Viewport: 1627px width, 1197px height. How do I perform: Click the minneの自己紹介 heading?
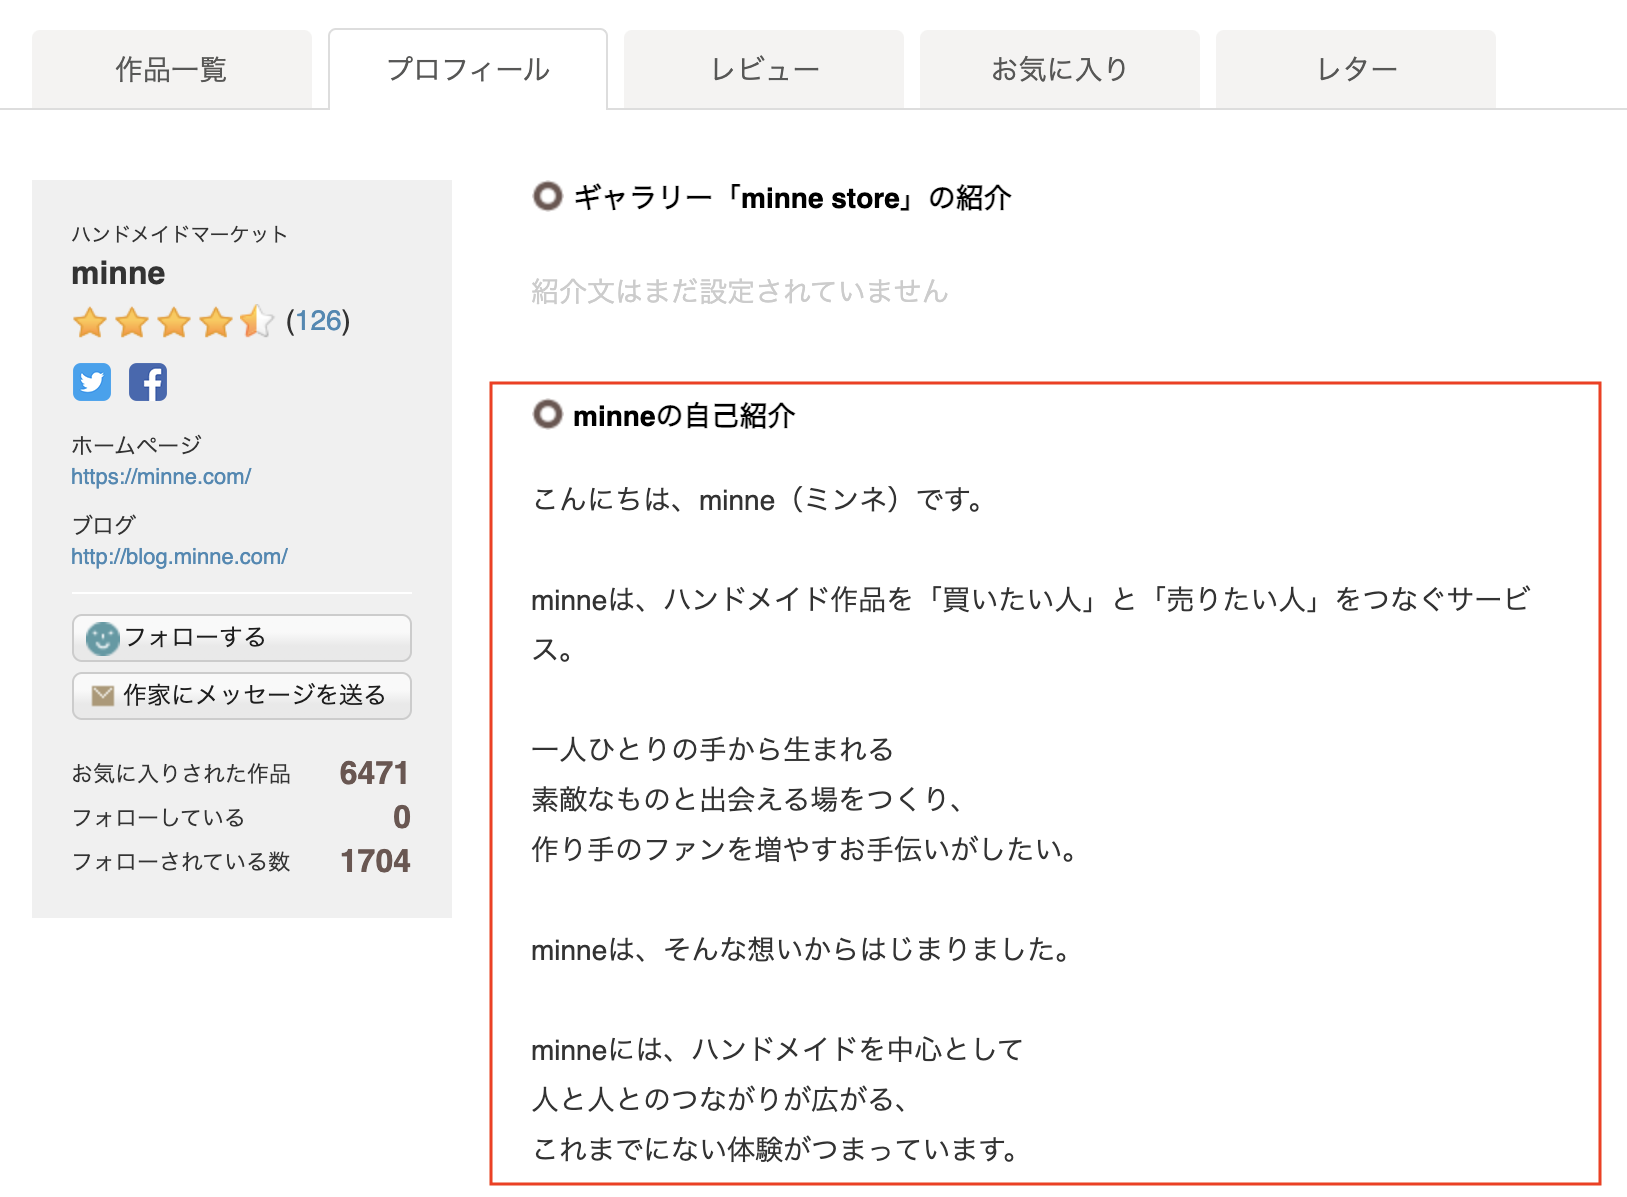tap(684, 416)
